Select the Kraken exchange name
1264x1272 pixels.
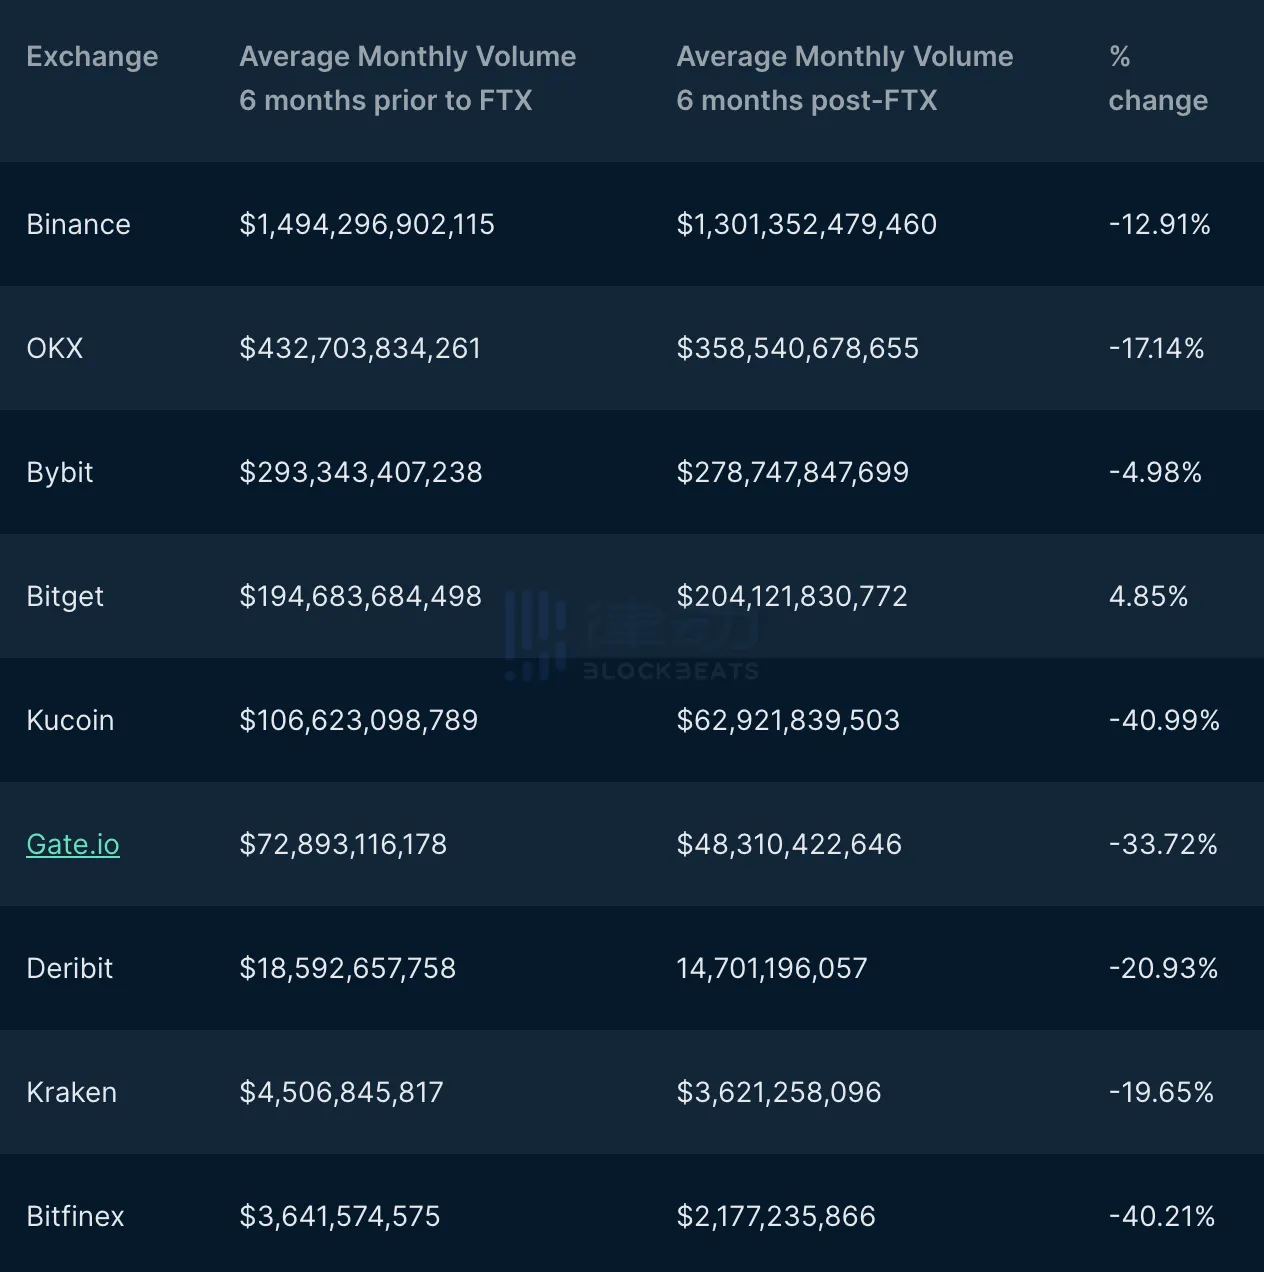click(x=72, y=1092)
